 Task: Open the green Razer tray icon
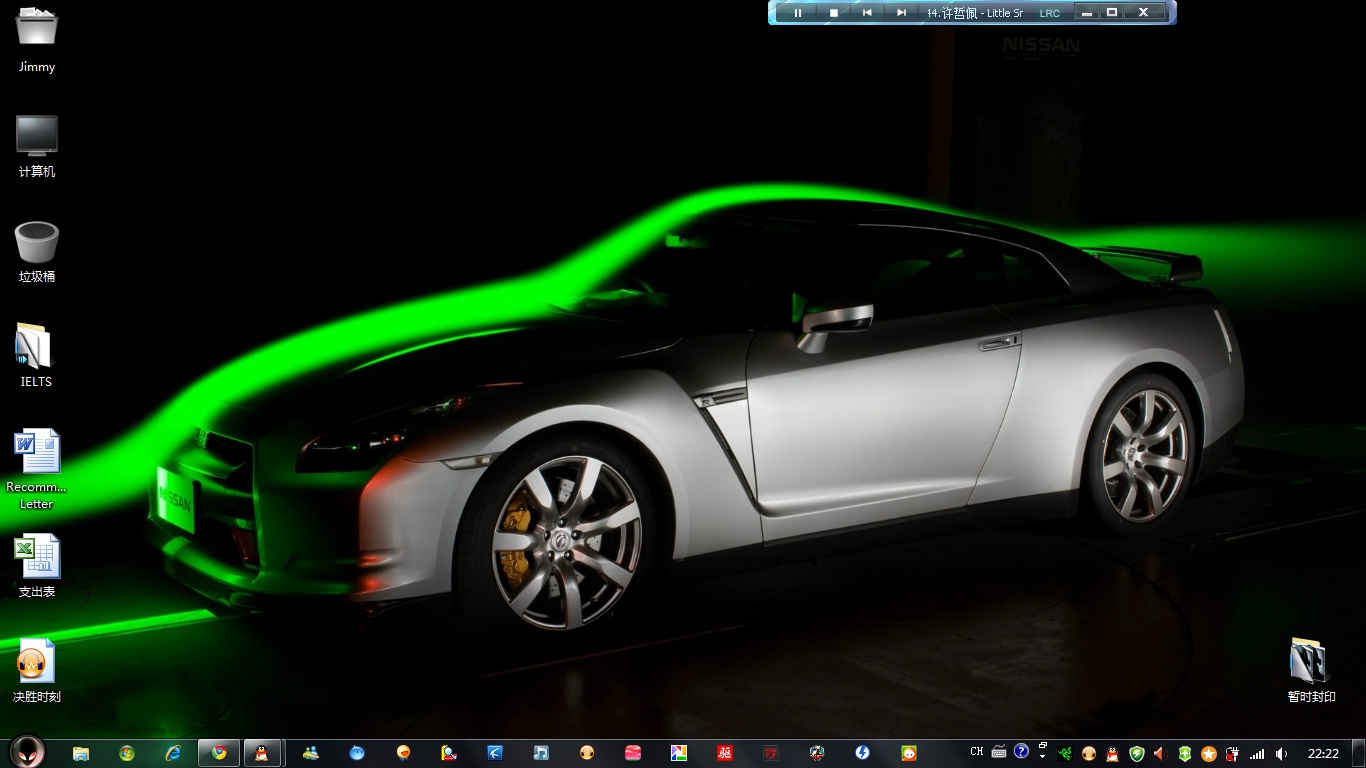(1065, 754)
